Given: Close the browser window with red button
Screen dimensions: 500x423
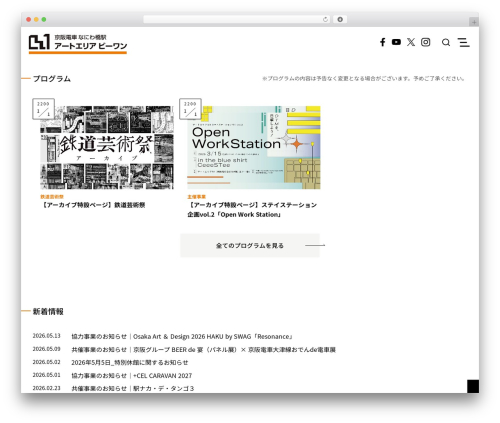Looking at the screenshot, I should [x=29, y=19].
